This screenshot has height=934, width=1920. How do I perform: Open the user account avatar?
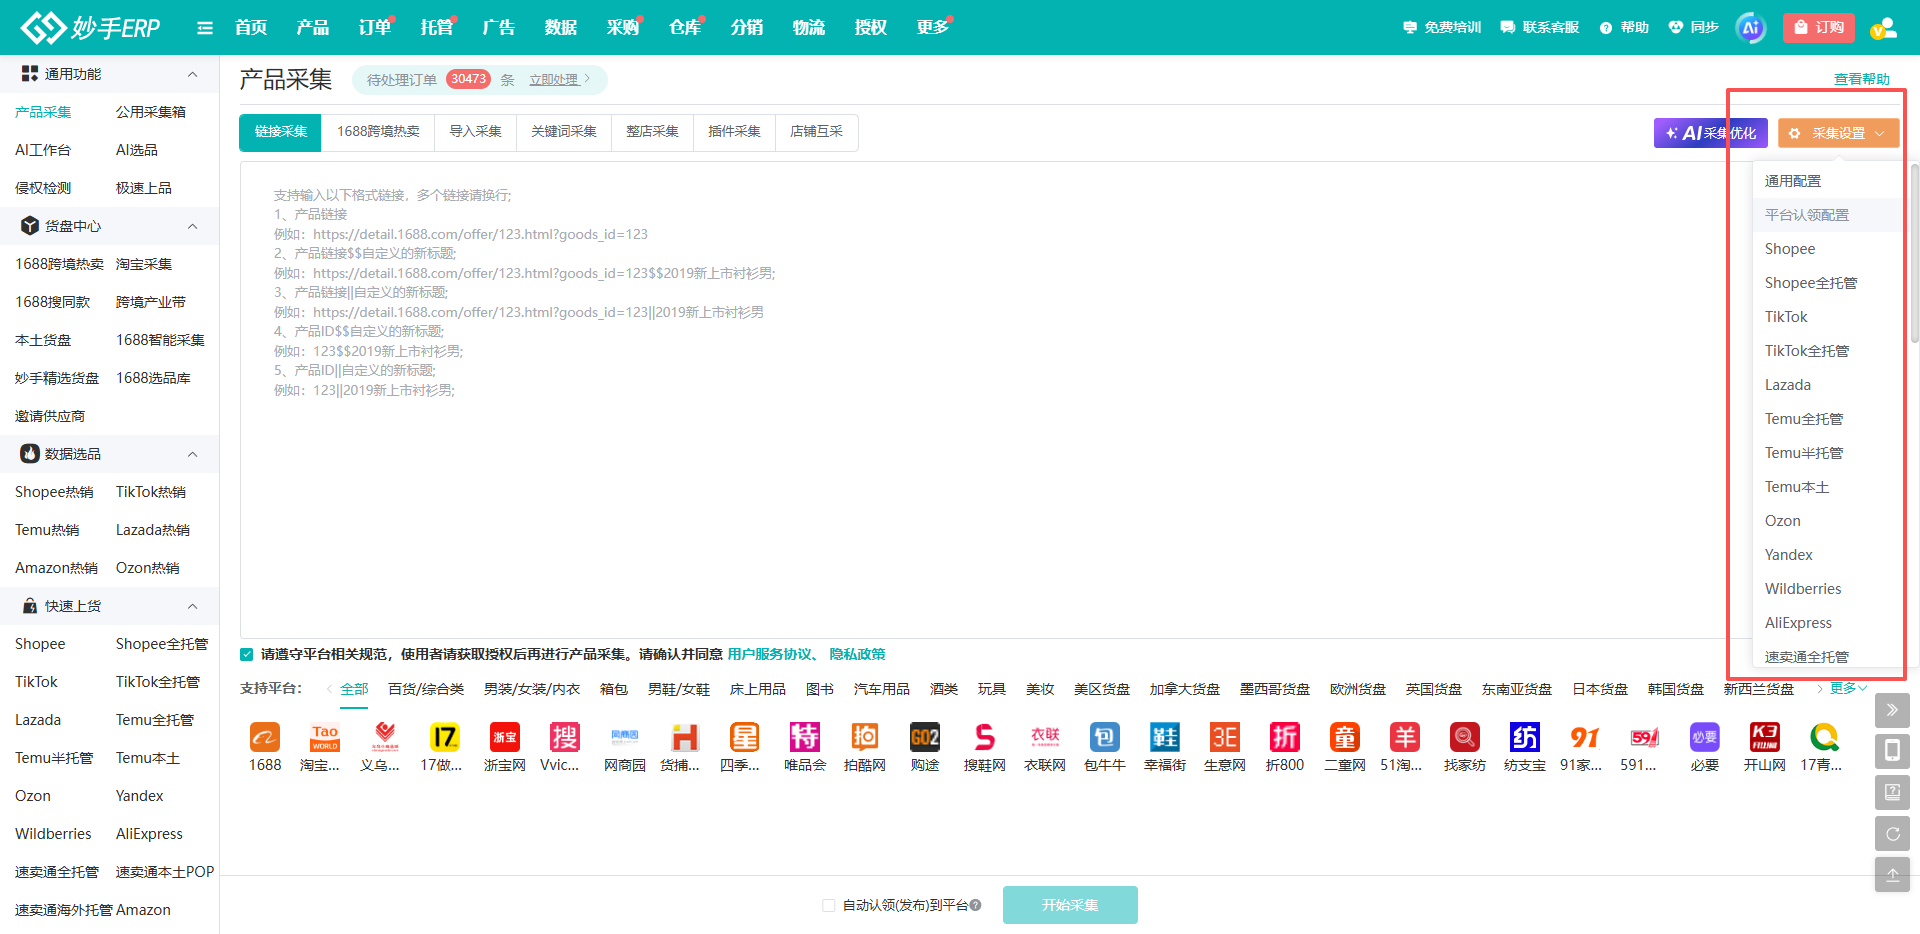(1884, 28)
